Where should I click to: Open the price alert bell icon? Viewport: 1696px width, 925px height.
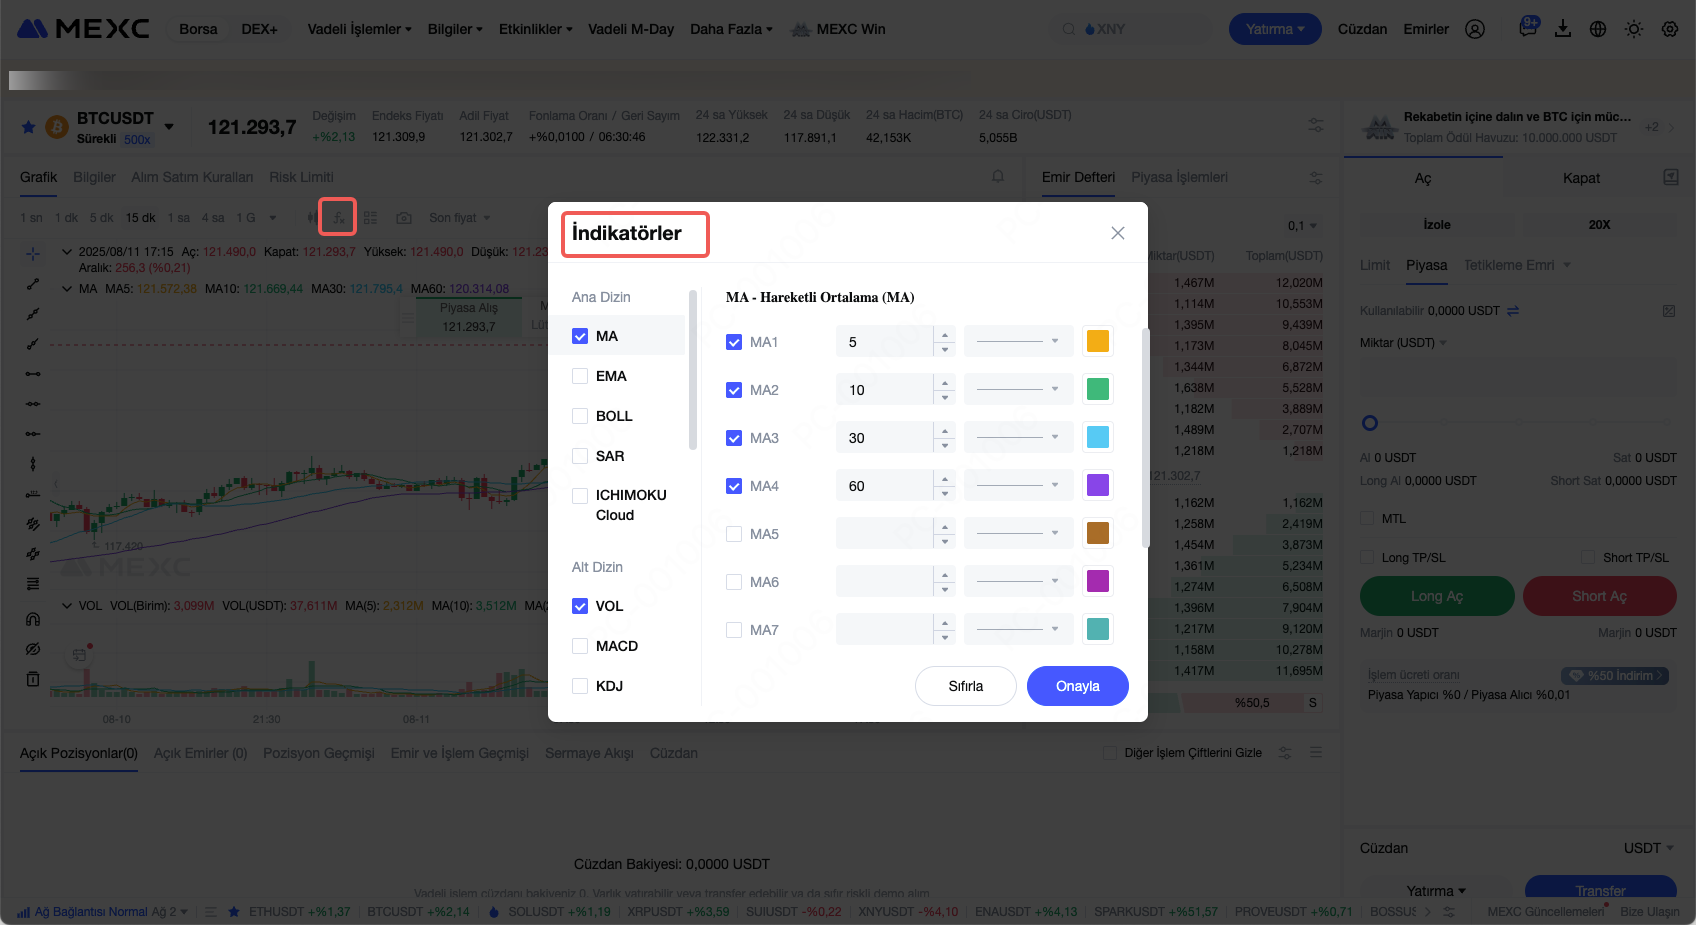pos(997,177)
